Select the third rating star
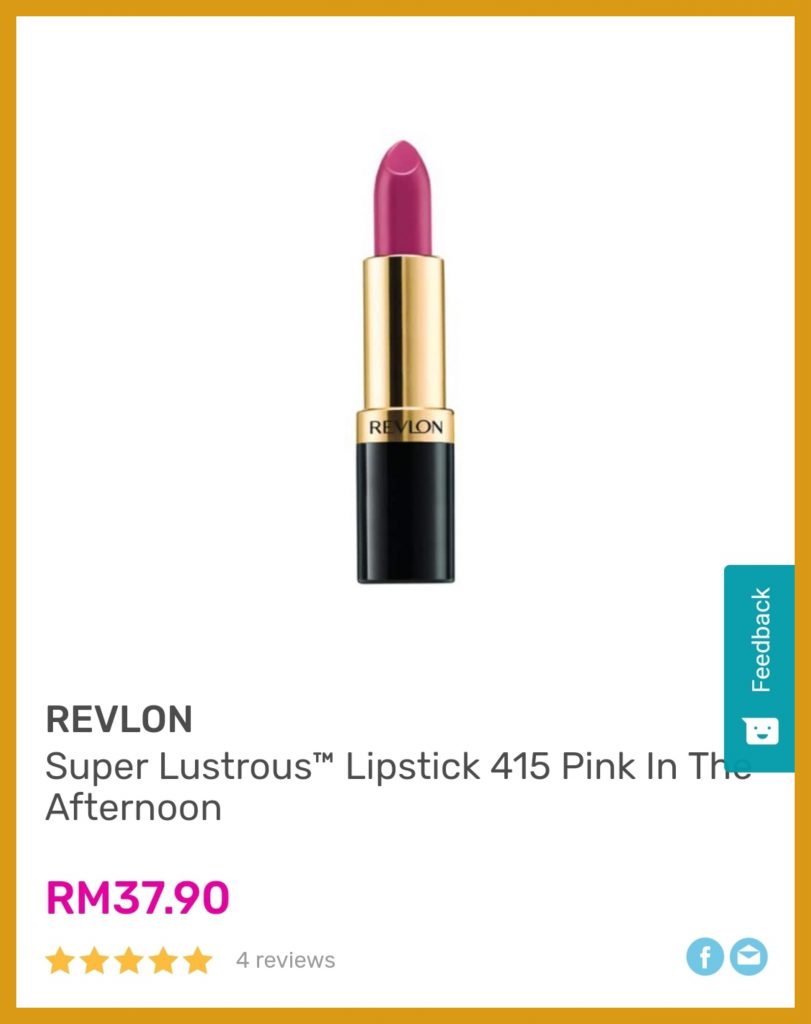The image size is (811, 1024). [x=129, y=961]
